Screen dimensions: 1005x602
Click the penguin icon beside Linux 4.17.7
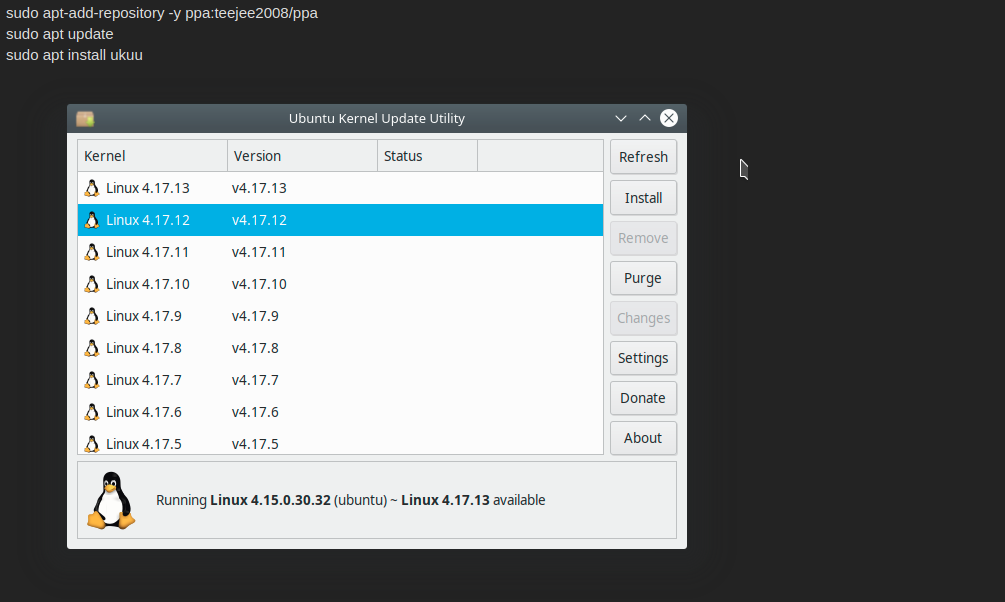coord(92,380)
